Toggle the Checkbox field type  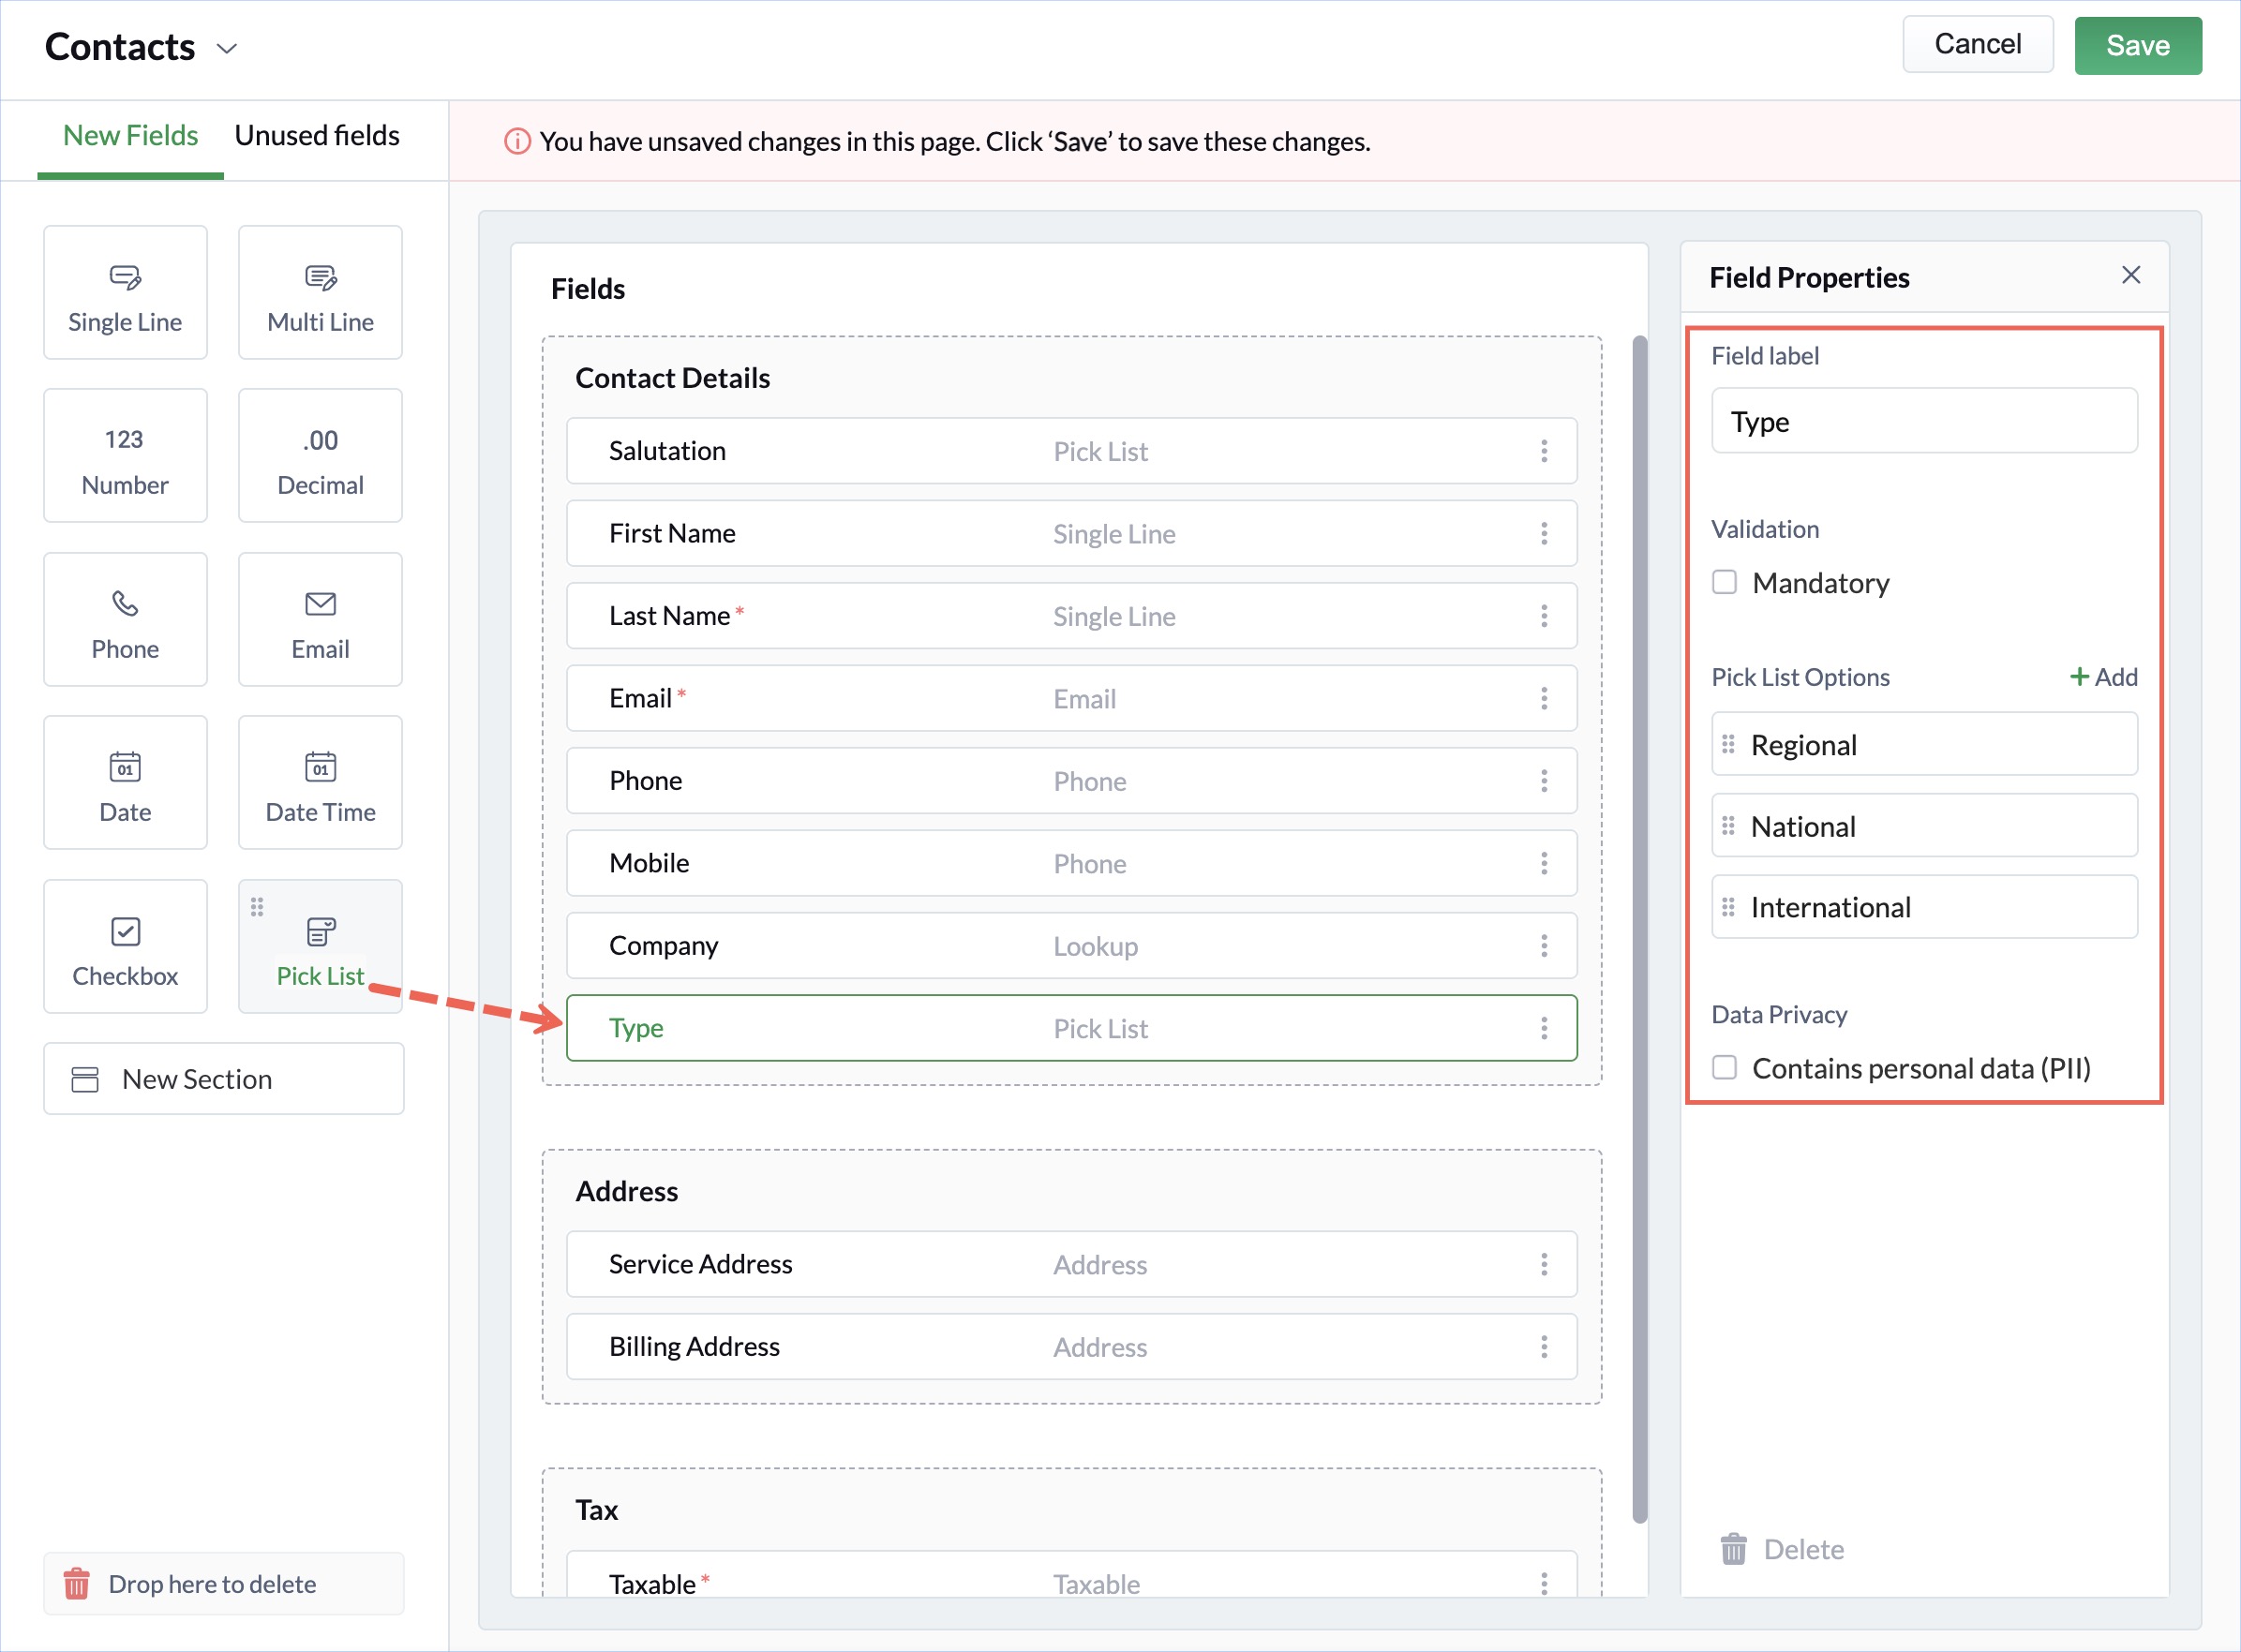click(x=124, y=946)
